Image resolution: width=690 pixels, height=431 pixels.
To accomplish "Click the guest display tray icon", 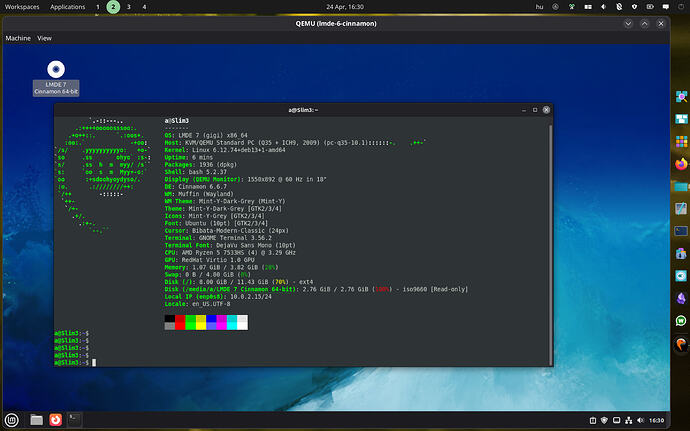I will (617, 420).
